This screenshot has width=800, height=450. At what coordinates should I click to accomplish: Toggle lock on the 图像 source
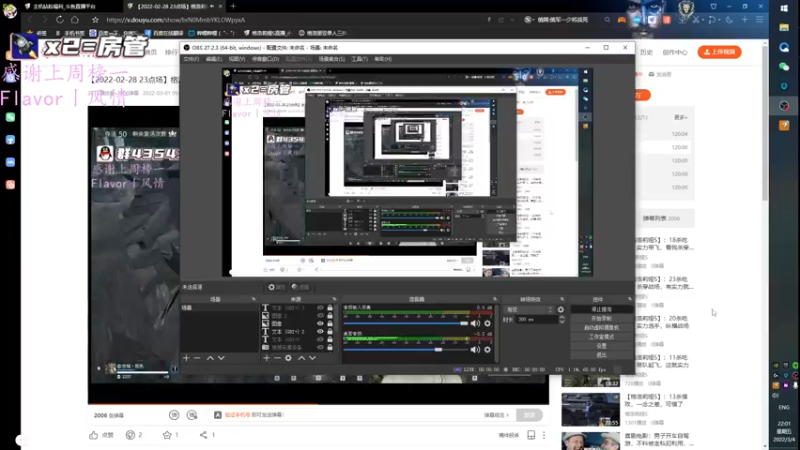click(x=330, y=323)
